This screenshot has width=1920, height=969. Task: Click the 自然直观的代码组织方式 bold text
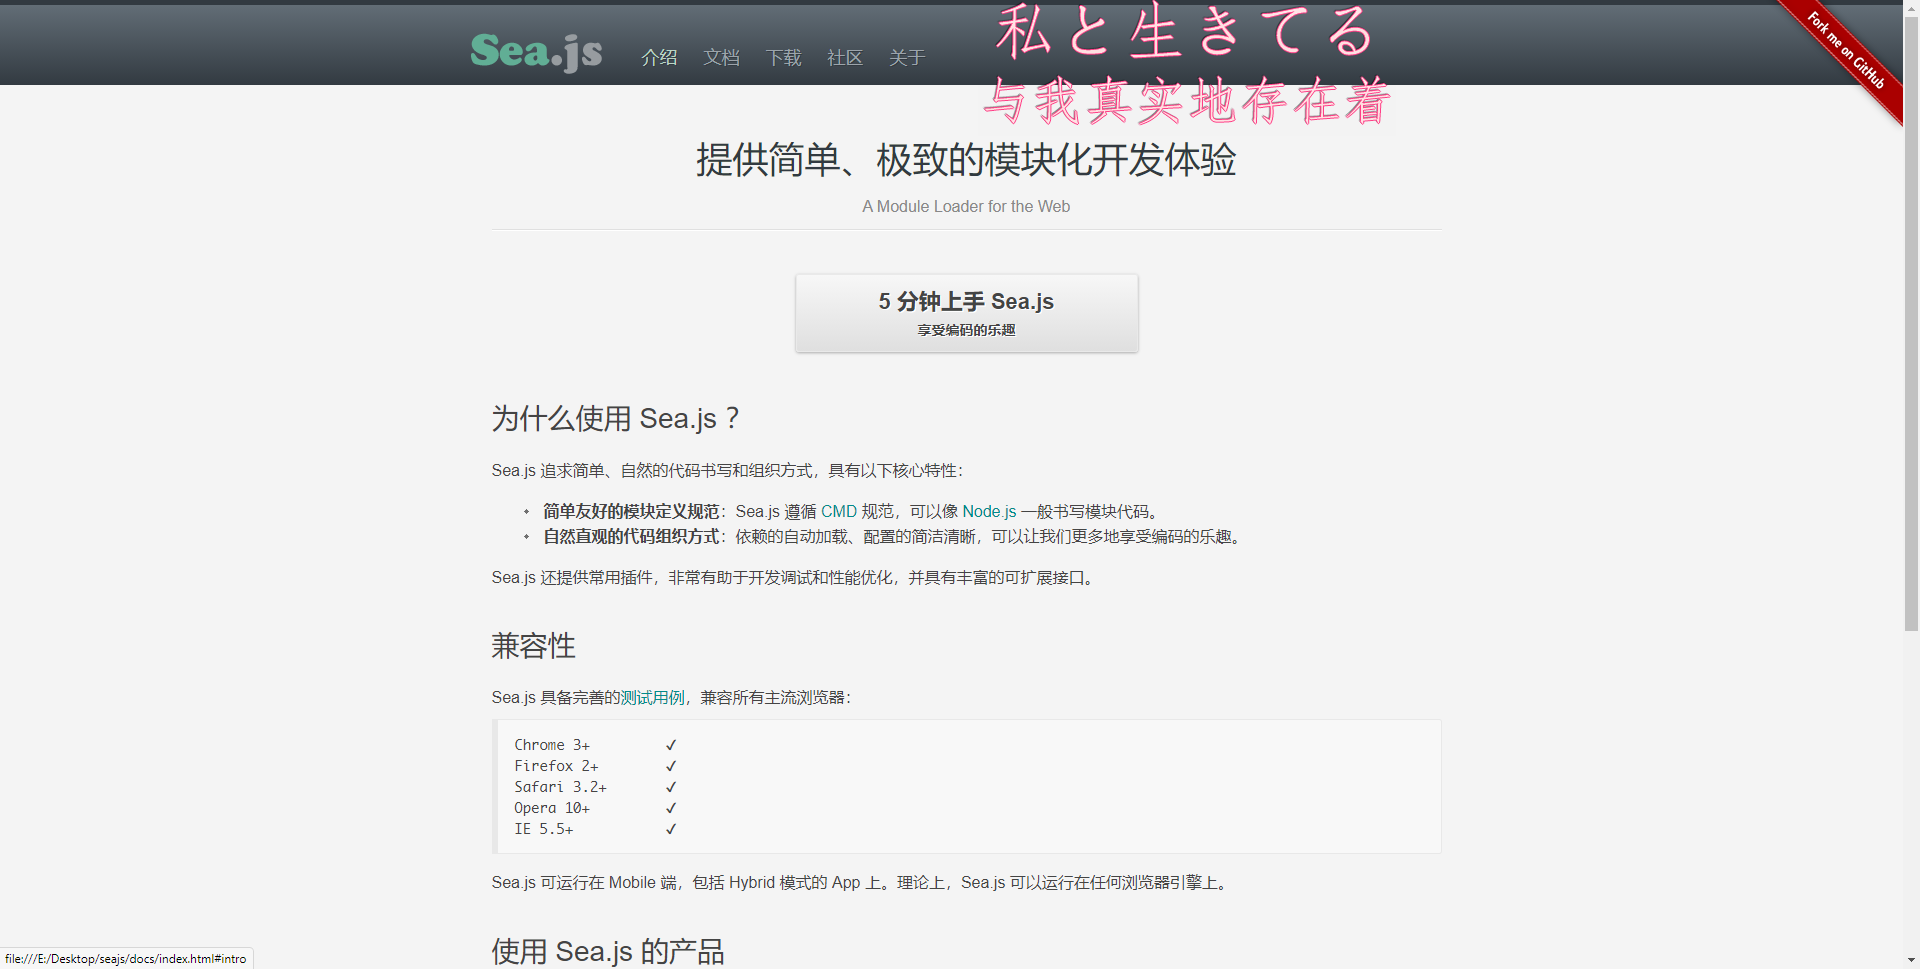(631, 536)
